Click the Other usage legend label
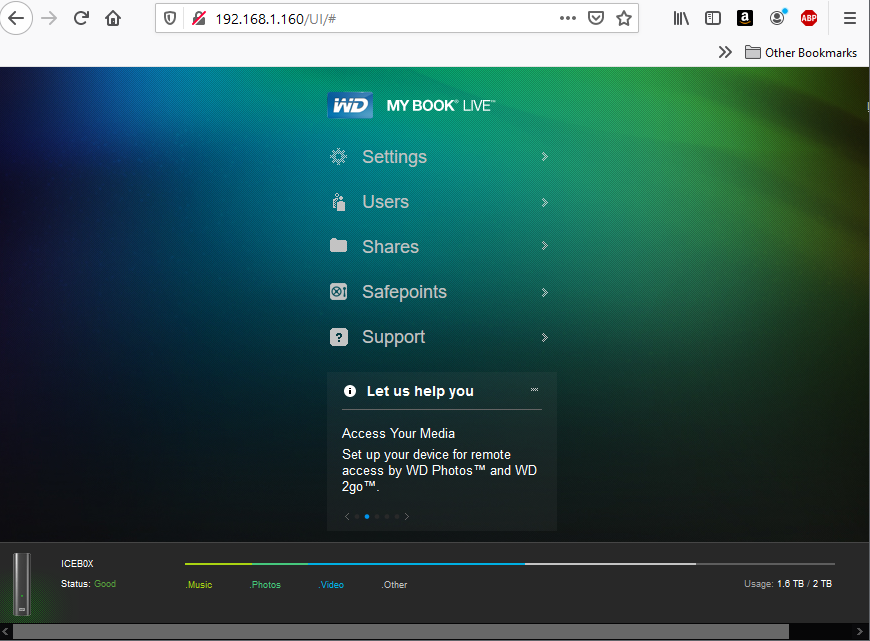Viewport: 870px width, 641px height. click(394, 584)
